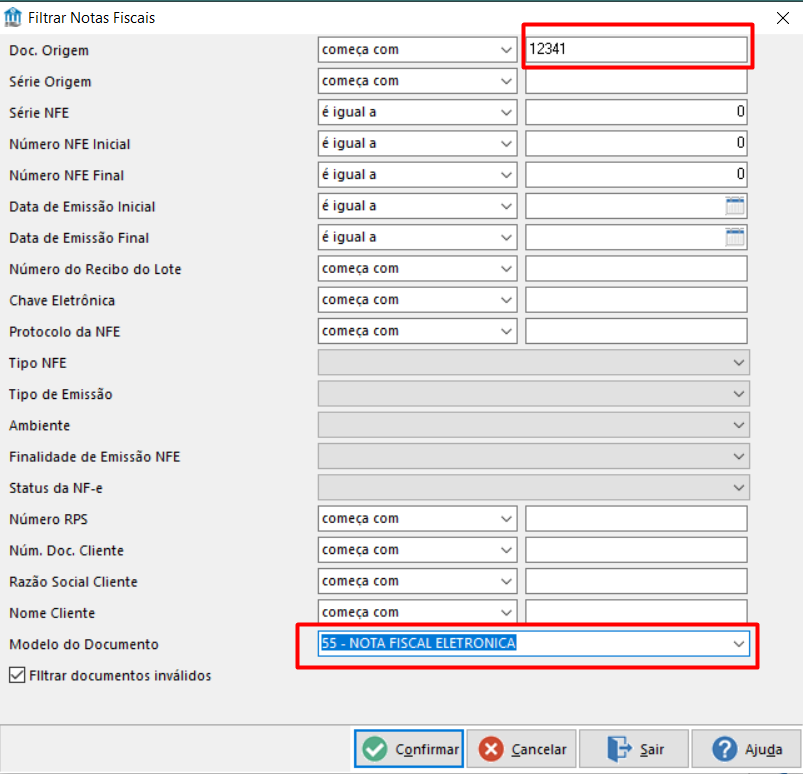Viewport: 803px width, 774px height.
Task: Click the Razão Social Cliente value field
Action: pos(636,581)
